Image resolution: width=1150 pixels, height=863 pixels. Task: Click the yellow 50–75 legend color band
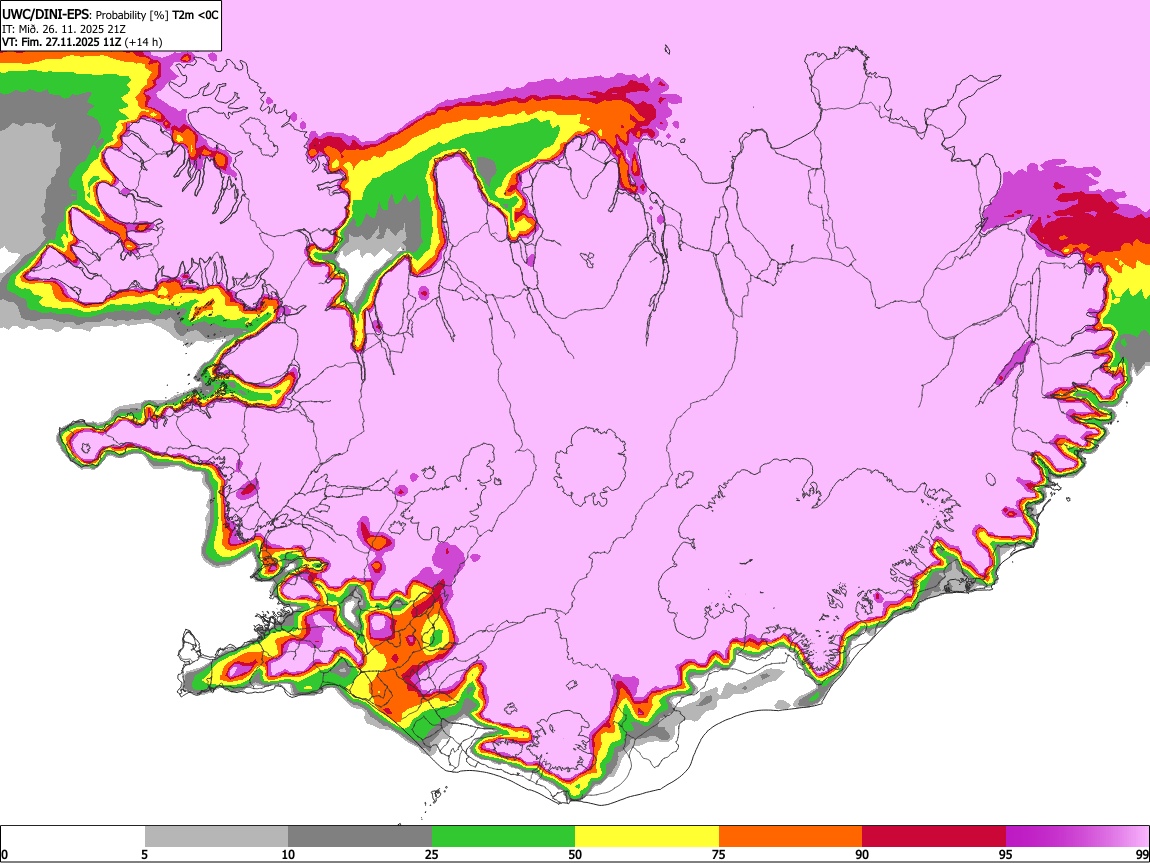[x=647, y=837]
